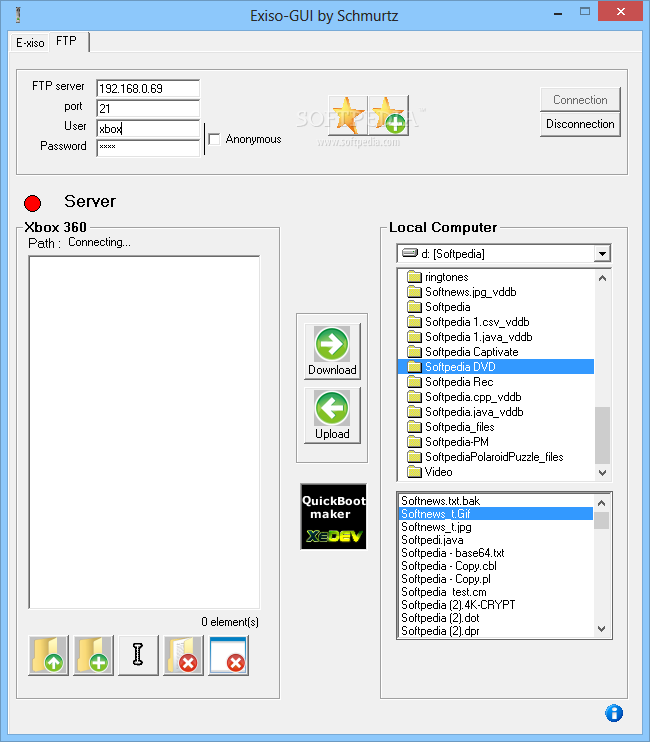Create new folder icon with plus
Screen dimensions: 650x742
click(93, 655)
